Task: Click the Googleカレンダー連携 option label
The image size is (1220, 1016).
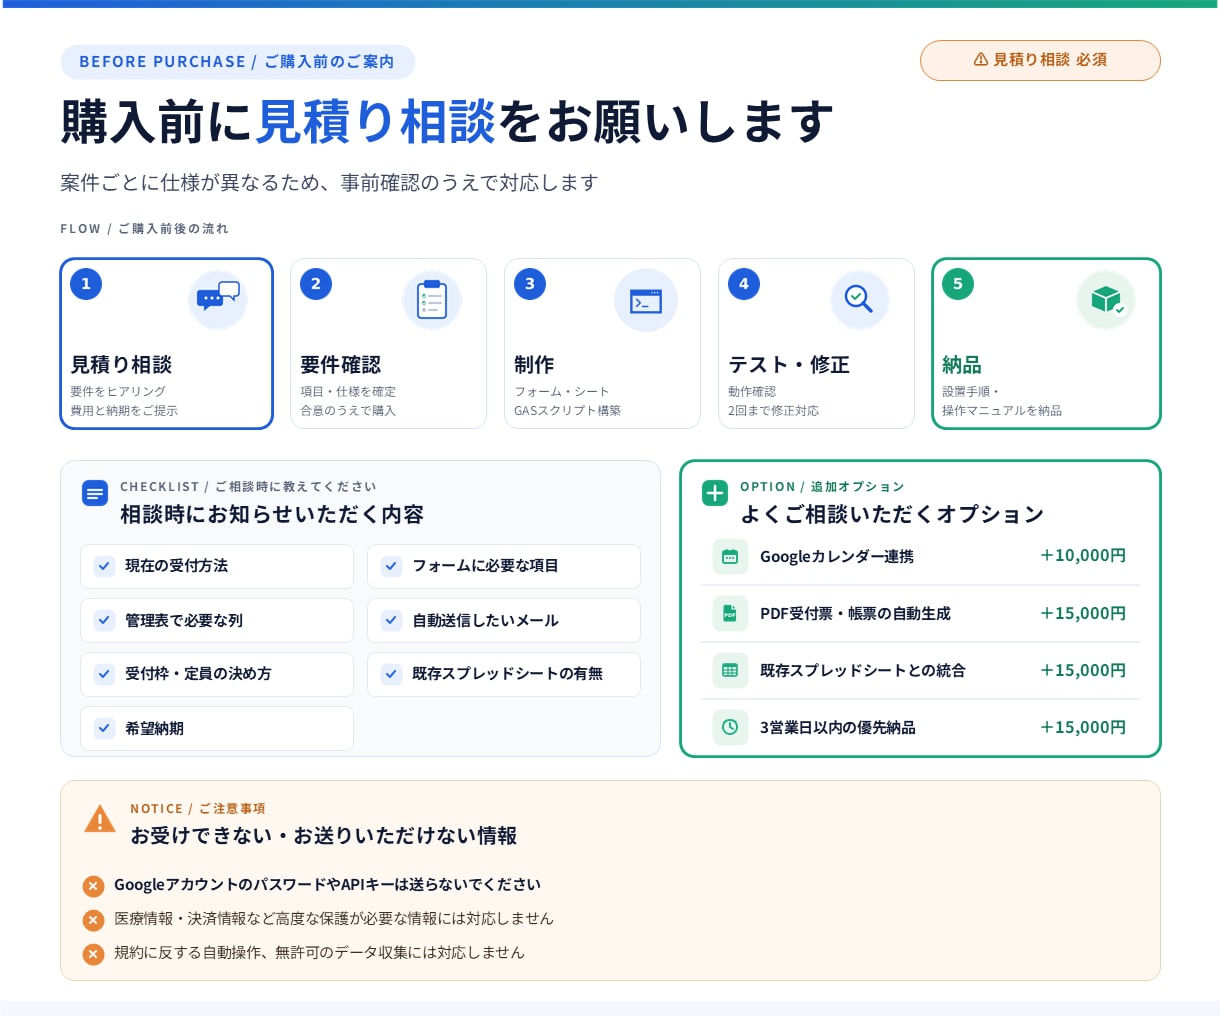Action: (x=837, y=557)
